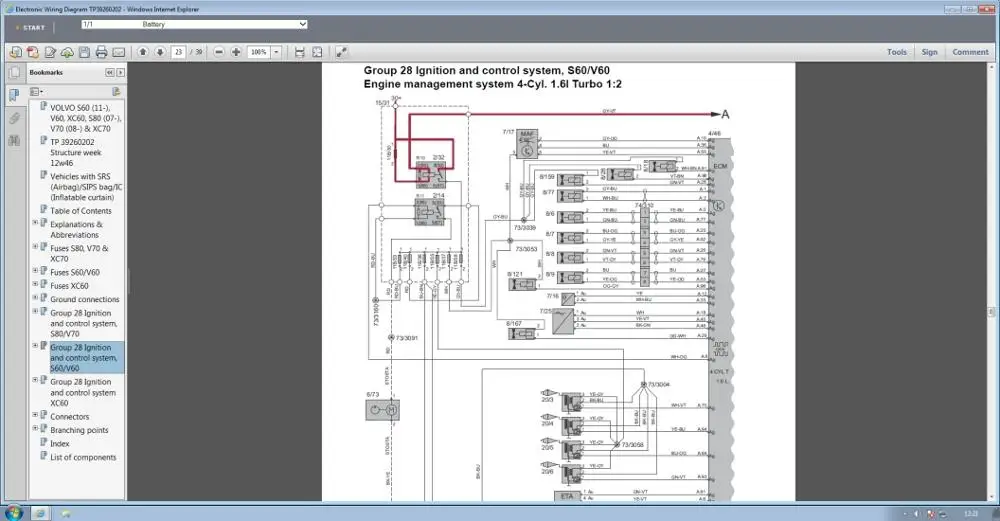
Task: Click the volume icon in system tray
Action: (916, 513)
